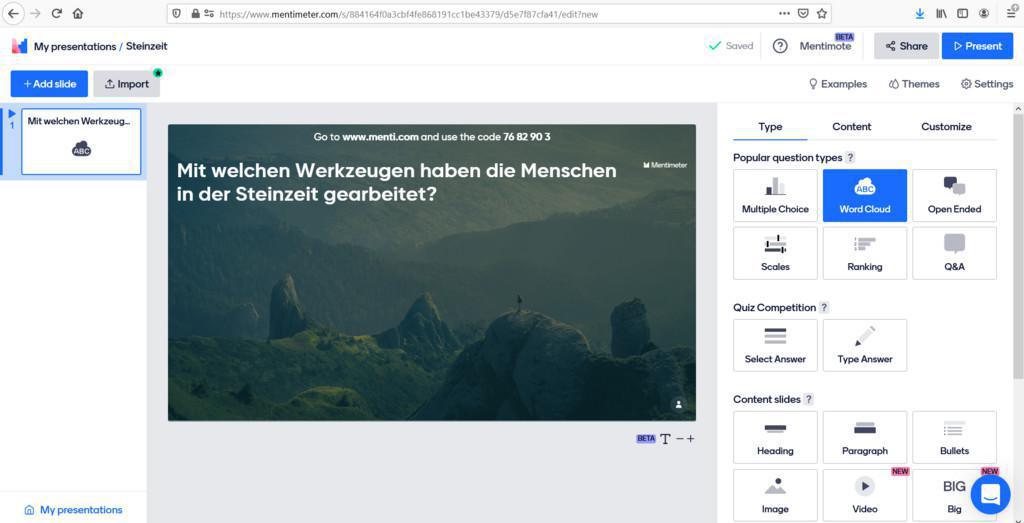The image size is (1024, 523).
Task: Show help for Content slides
Action: [808, 400]
